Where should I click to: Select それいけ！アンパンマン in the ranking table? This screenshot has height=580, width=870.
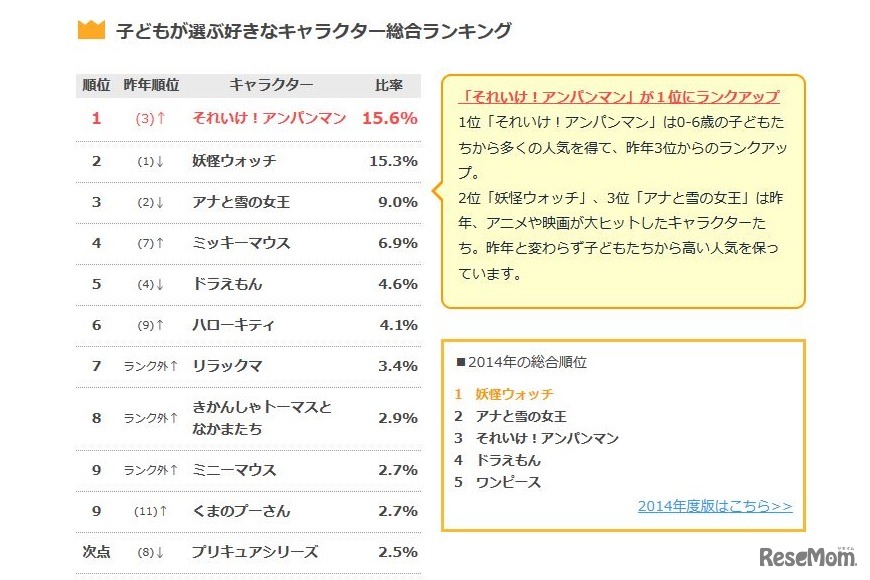coord(269,118)
